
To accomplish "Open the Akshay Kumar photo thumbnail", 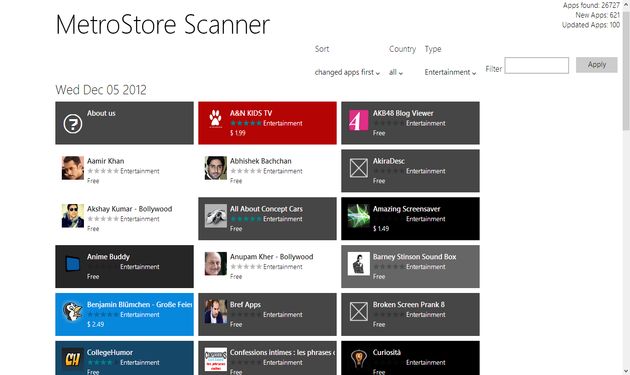I will (73, 216).
